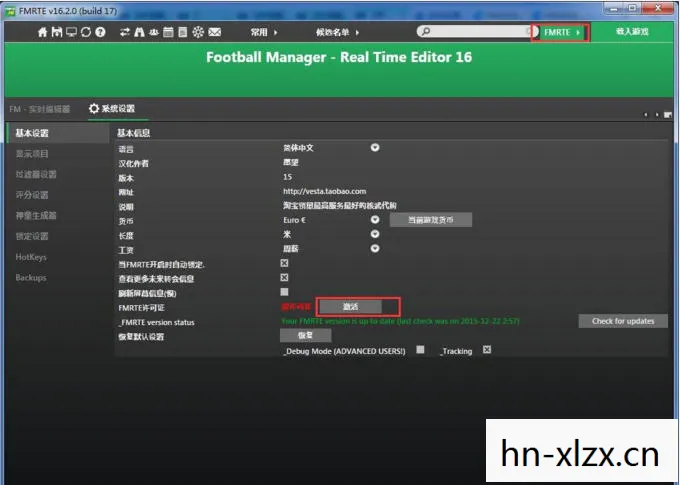Click inside the search input field
The width and height of the screenshot is (680, 485).
pyautogui.click(x=479, y=31)
